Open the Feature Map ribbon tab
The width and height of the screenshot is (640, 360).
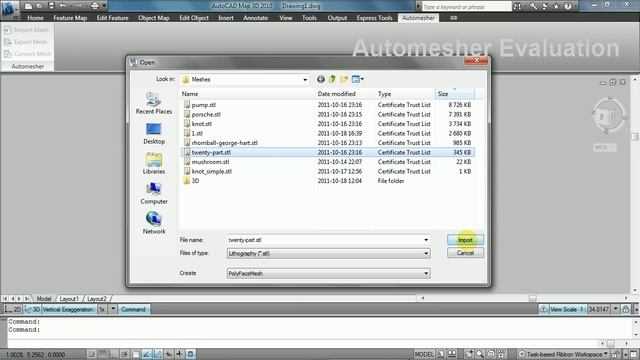(70, 18)
